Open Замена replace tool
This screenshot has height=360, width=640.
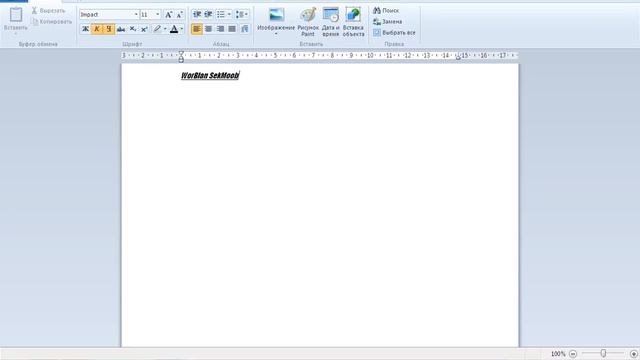(x=387, y=22)
